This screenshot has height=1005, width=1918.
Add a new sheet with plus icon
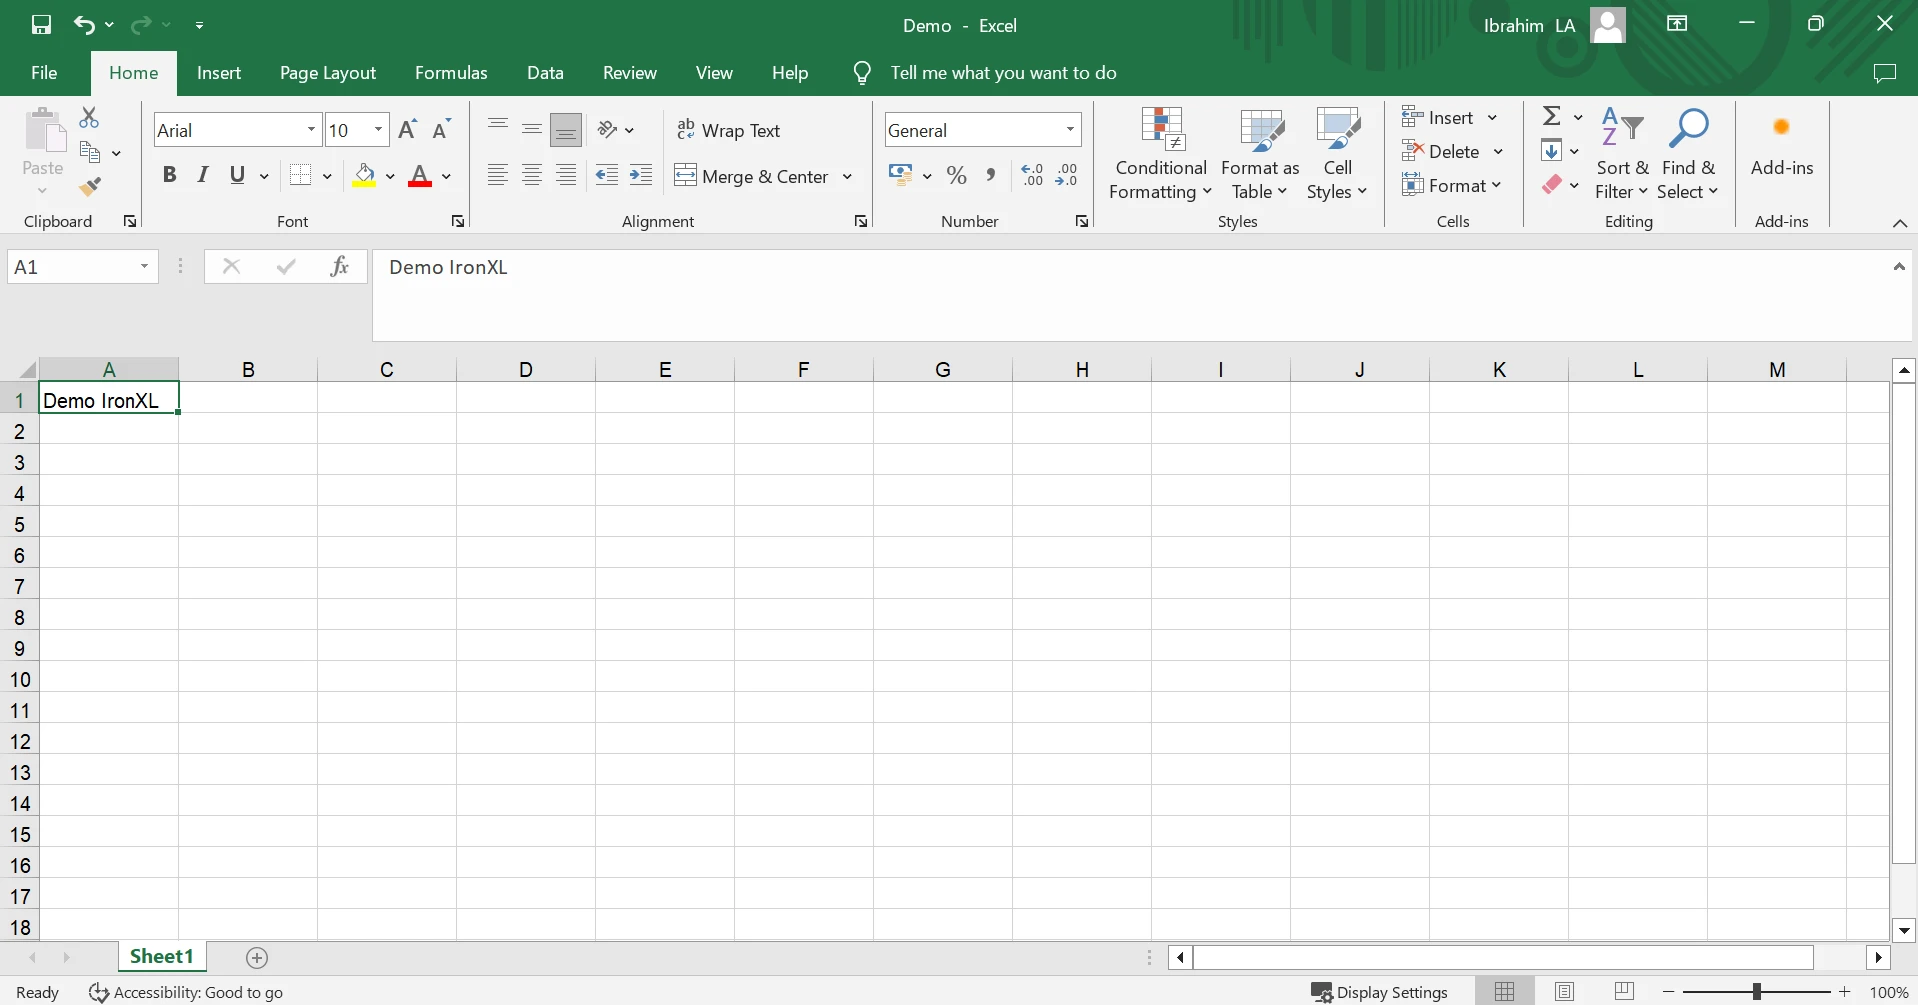[257, 958]
